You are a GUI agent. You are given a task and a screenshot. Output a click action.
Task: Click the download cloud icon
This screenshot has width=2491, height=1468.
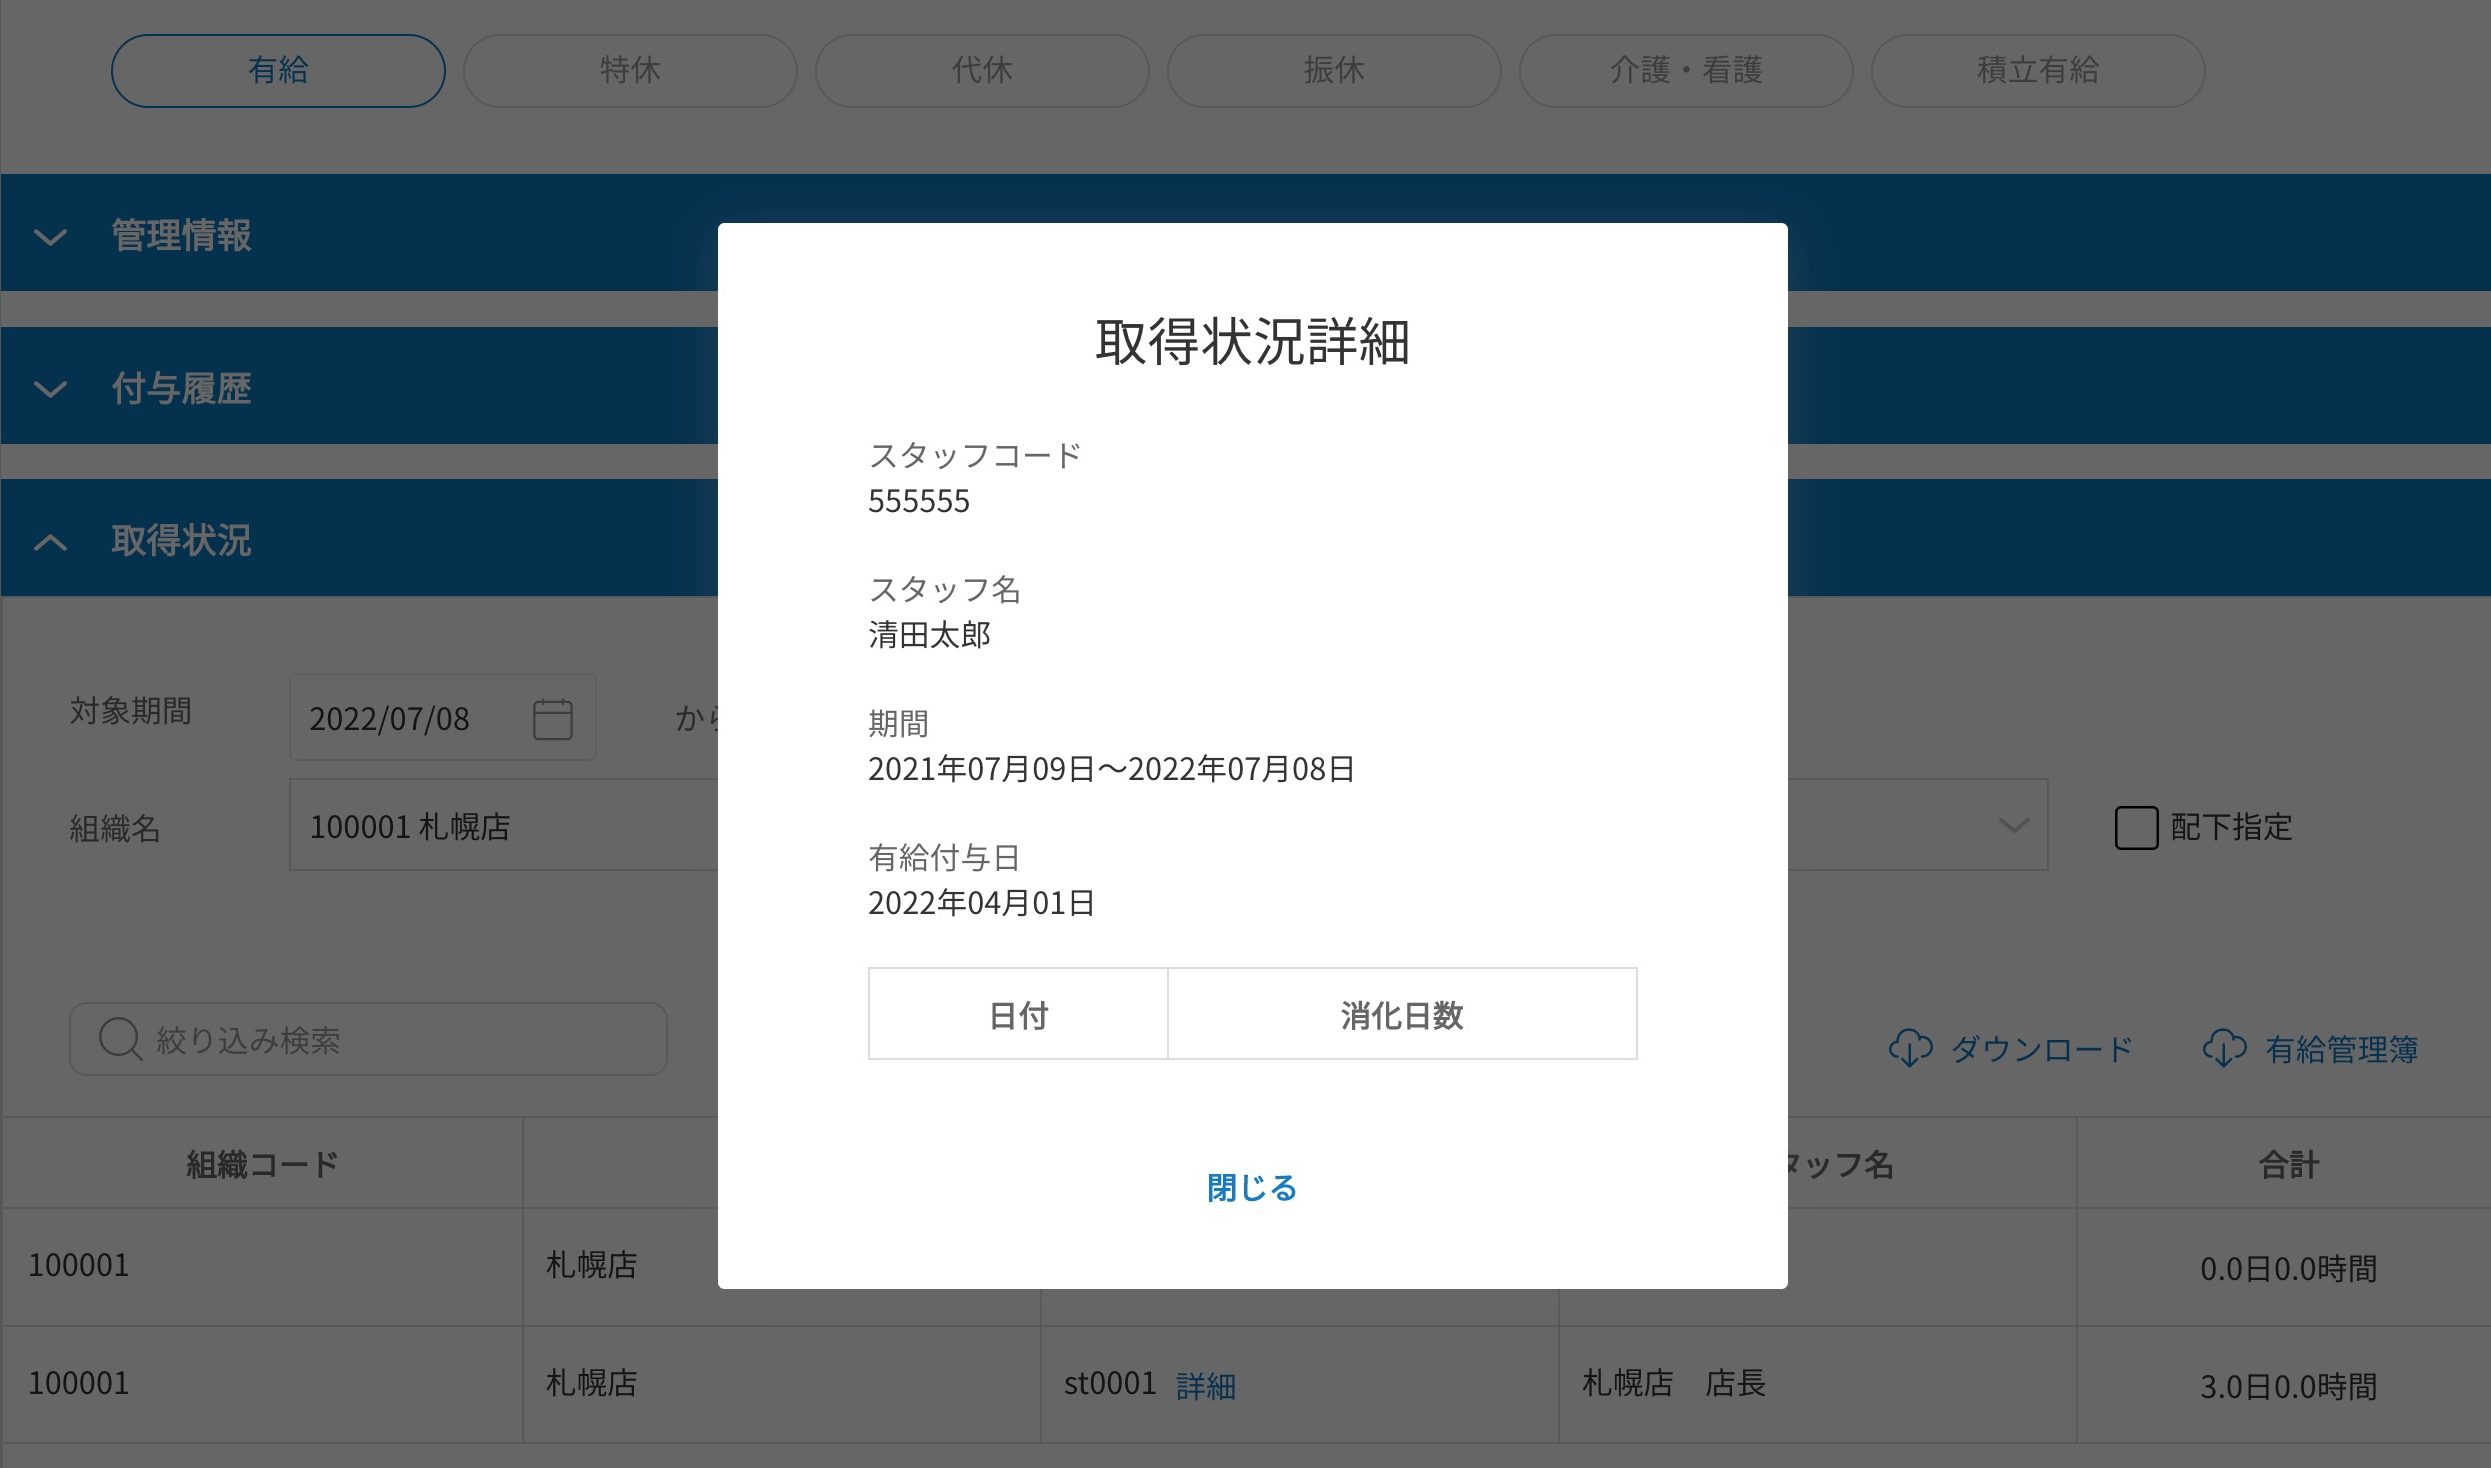[x=1910, y=1048]
